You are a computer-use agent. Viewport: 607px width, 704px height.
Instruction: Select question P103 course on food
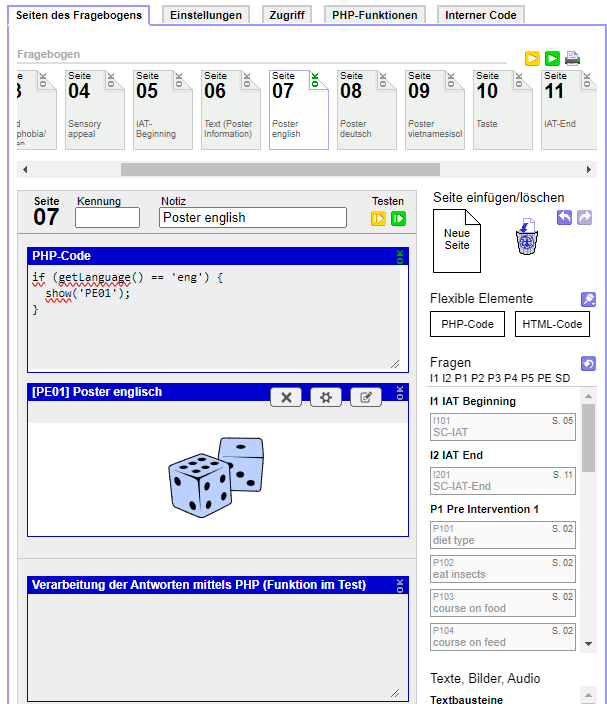(503, 603)
